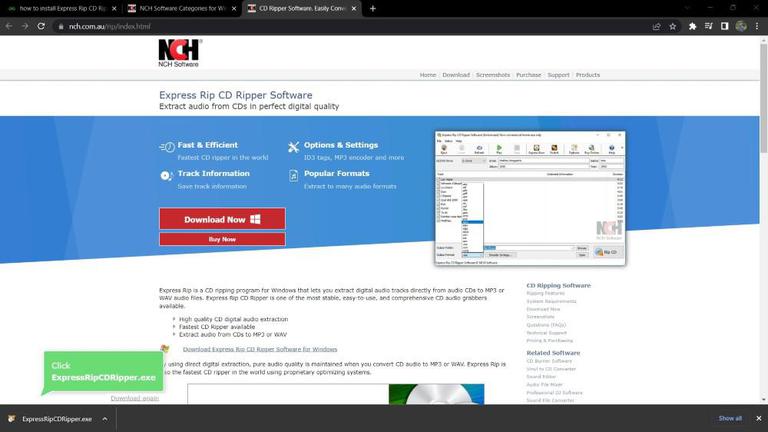768x432 pixels.
Task: Click the Options & Settings tools icon
Action: click(x=293, y=146)
